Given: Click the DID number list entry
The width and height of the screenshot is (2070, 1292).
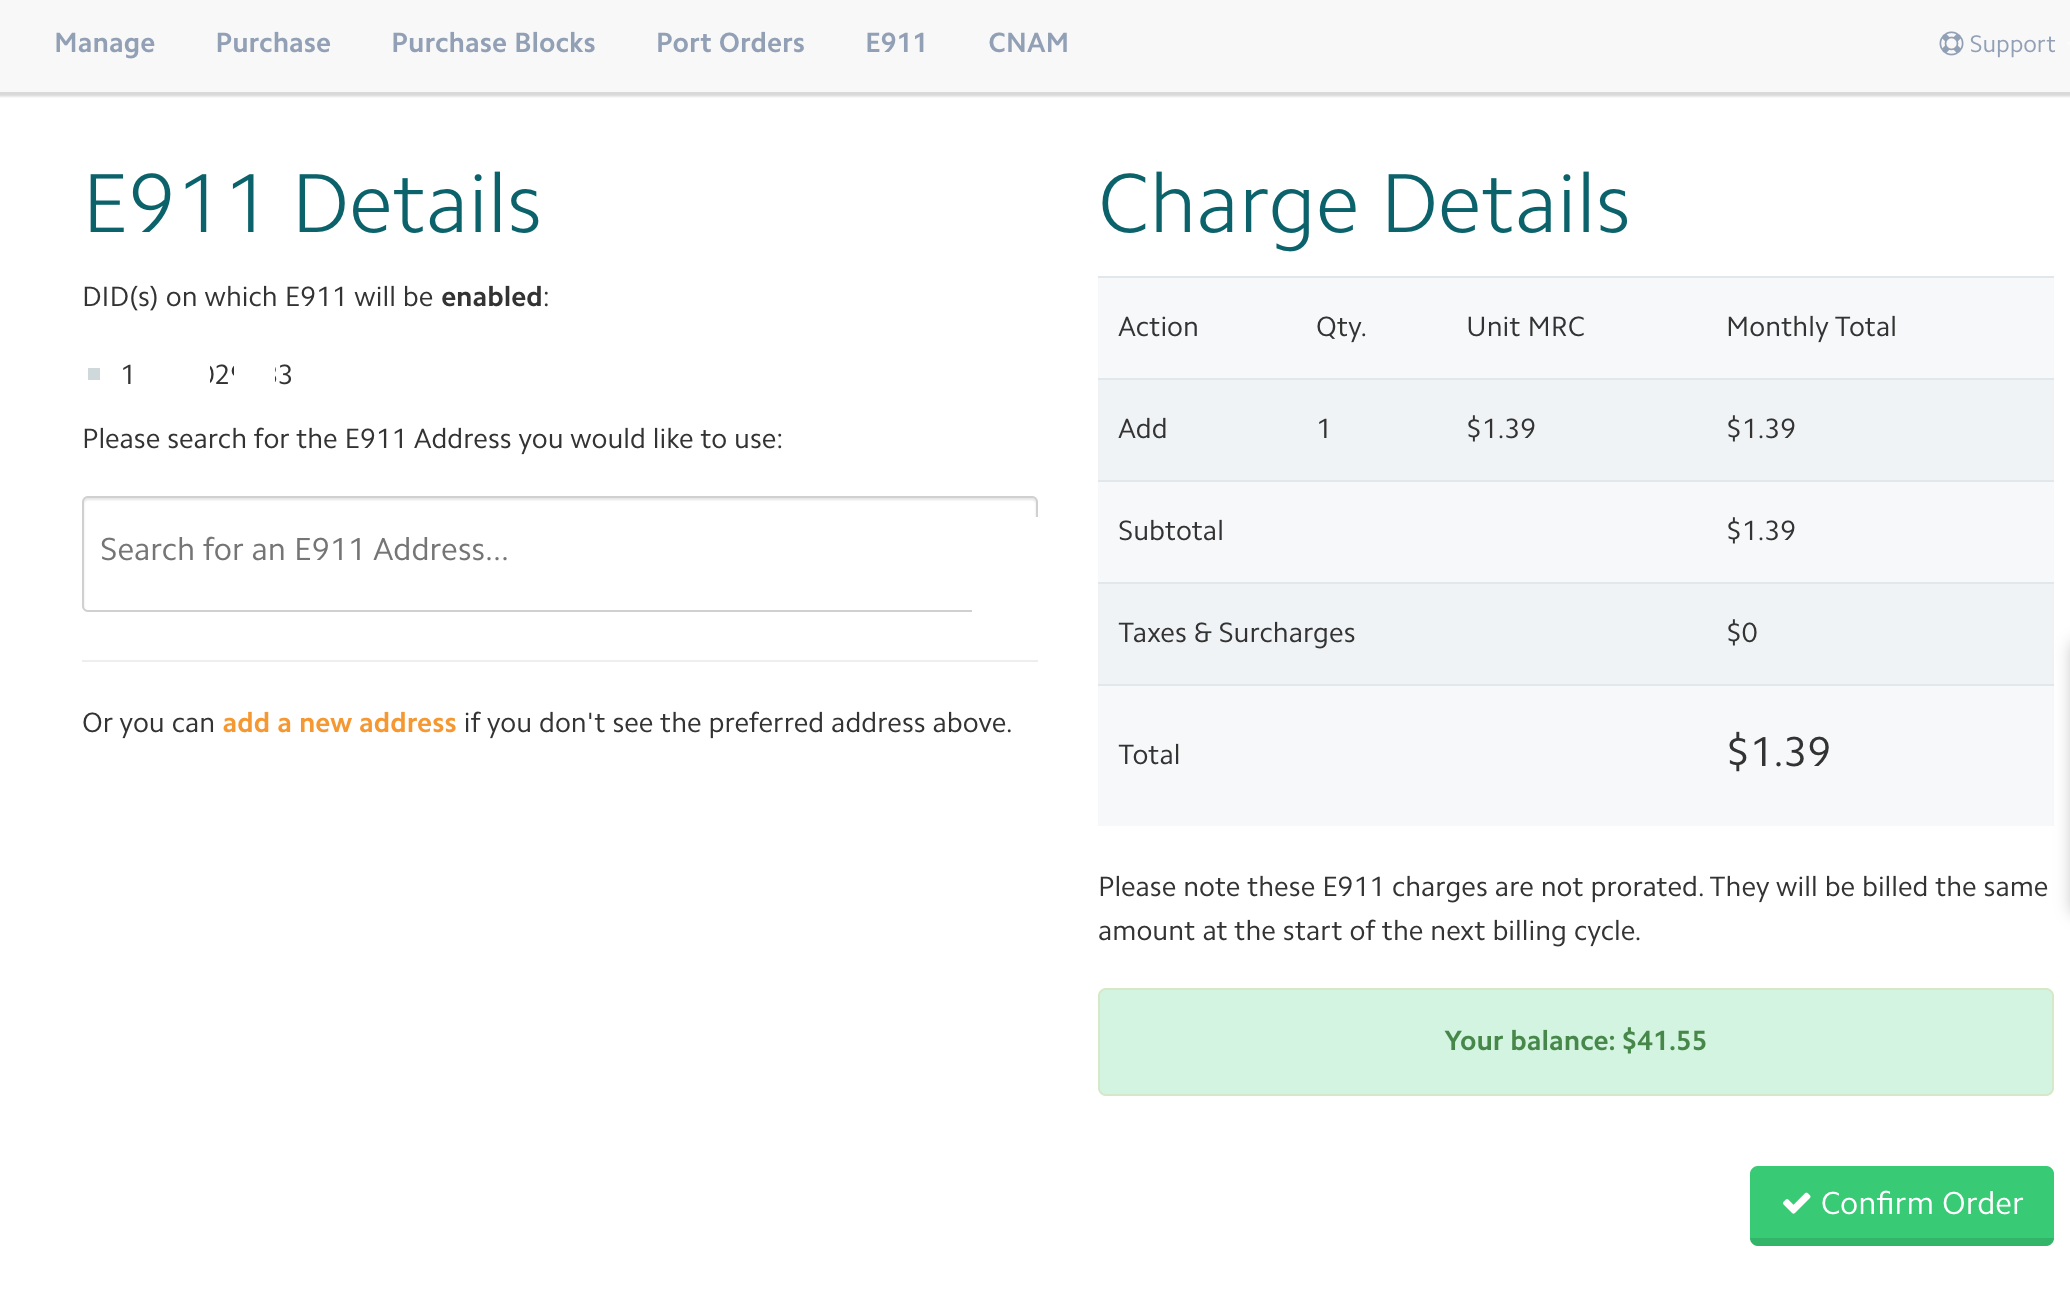Looking at the screenshot, I should tap(206, 375).
